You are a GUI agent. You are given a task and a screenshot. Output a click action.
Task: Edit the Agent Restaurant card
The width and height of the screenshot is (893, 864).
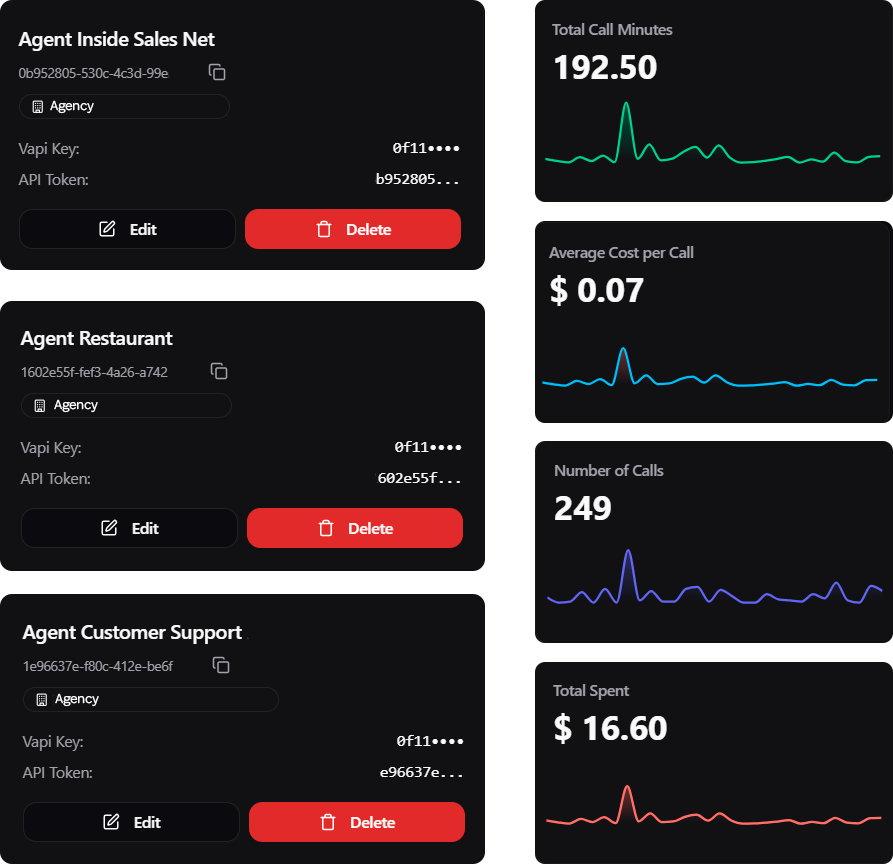click(x=129, y=528)
